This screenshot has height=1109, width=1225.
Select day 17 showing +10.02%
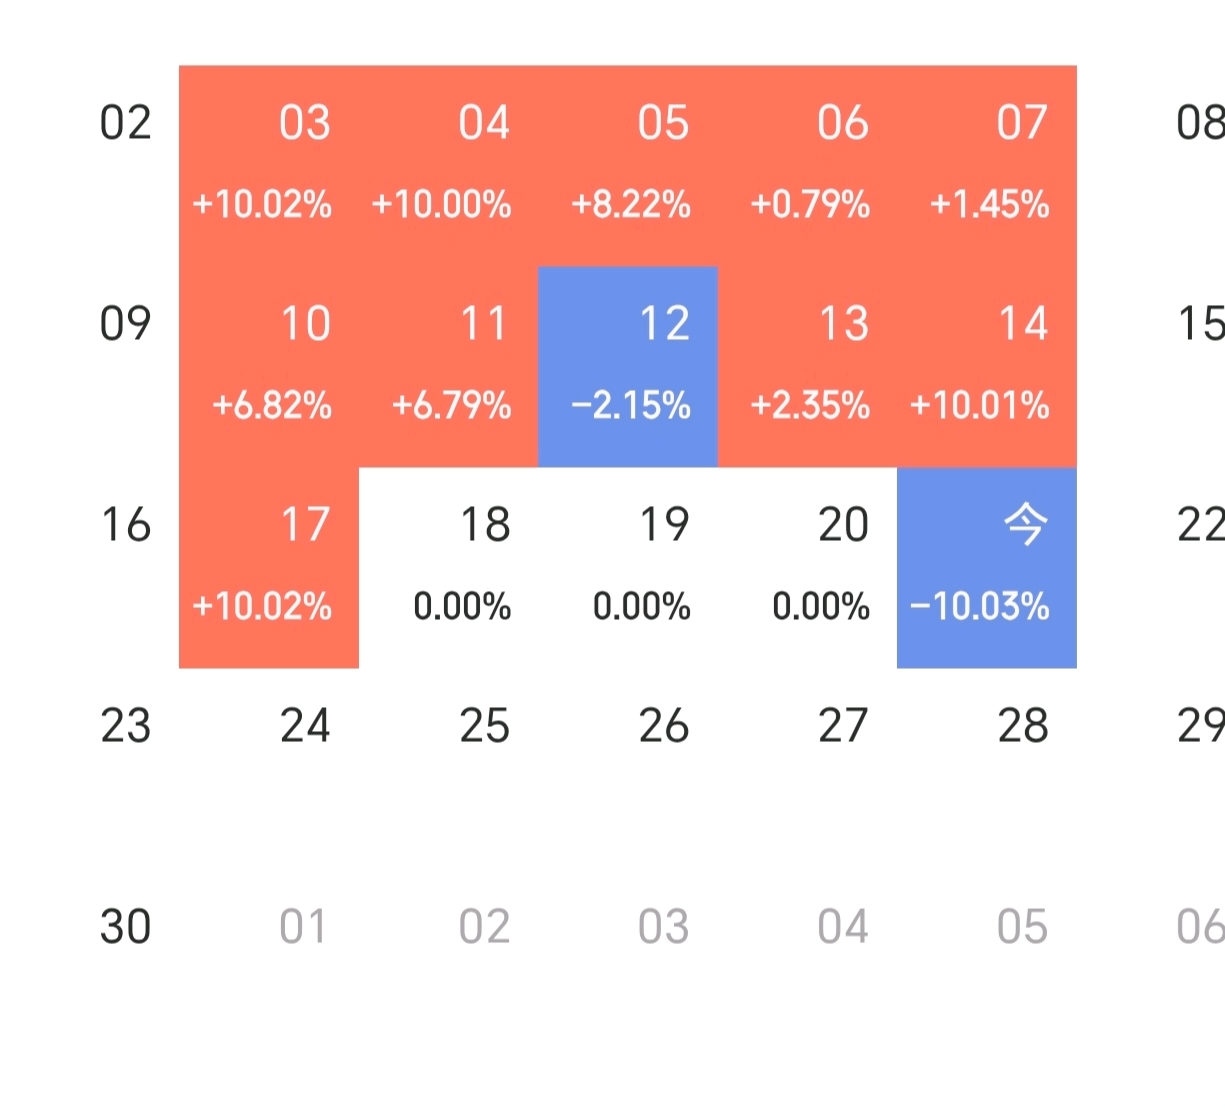(x=268, y=567)
